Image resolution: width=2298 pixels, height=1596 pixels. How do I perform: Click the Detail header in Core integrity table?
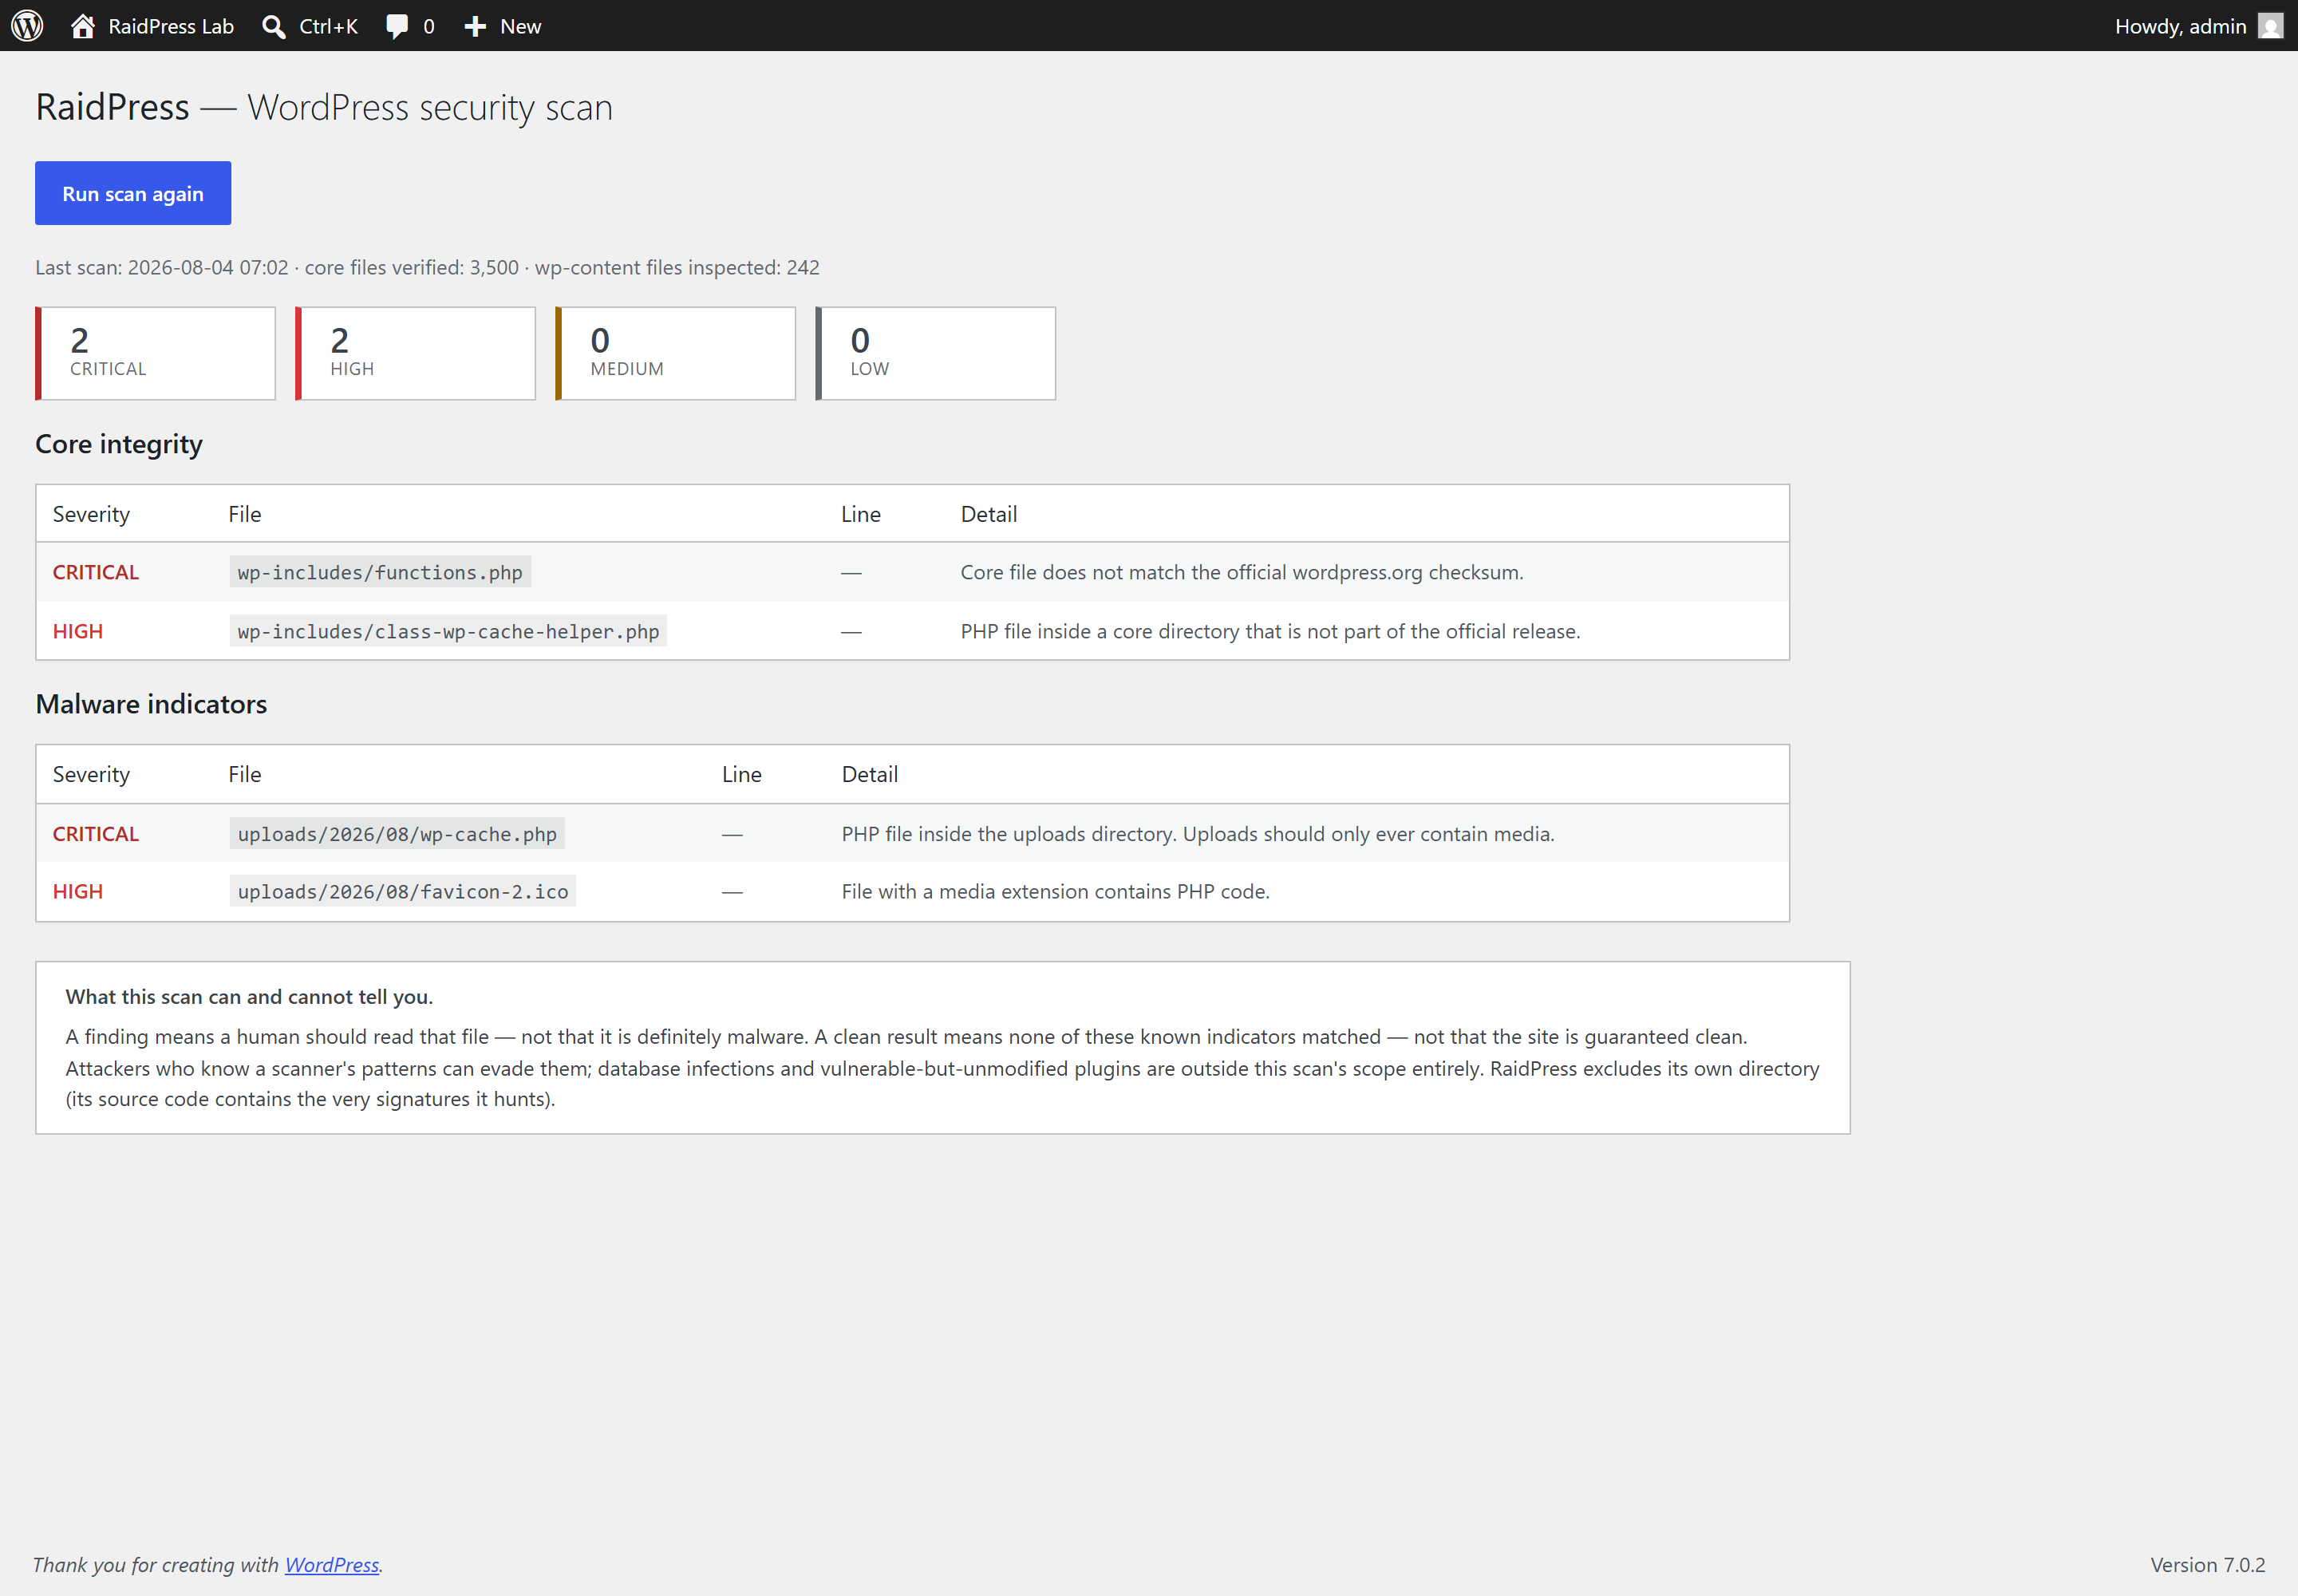pyautogui.click(x=988, y=514)
